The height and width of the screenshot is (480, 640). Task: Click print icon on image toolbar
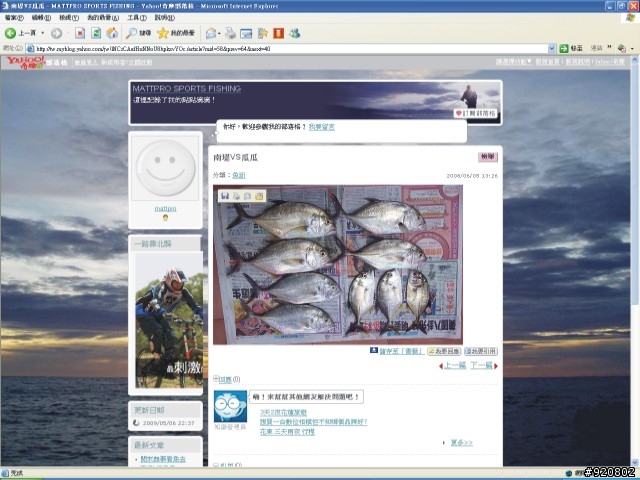[236, 196]
